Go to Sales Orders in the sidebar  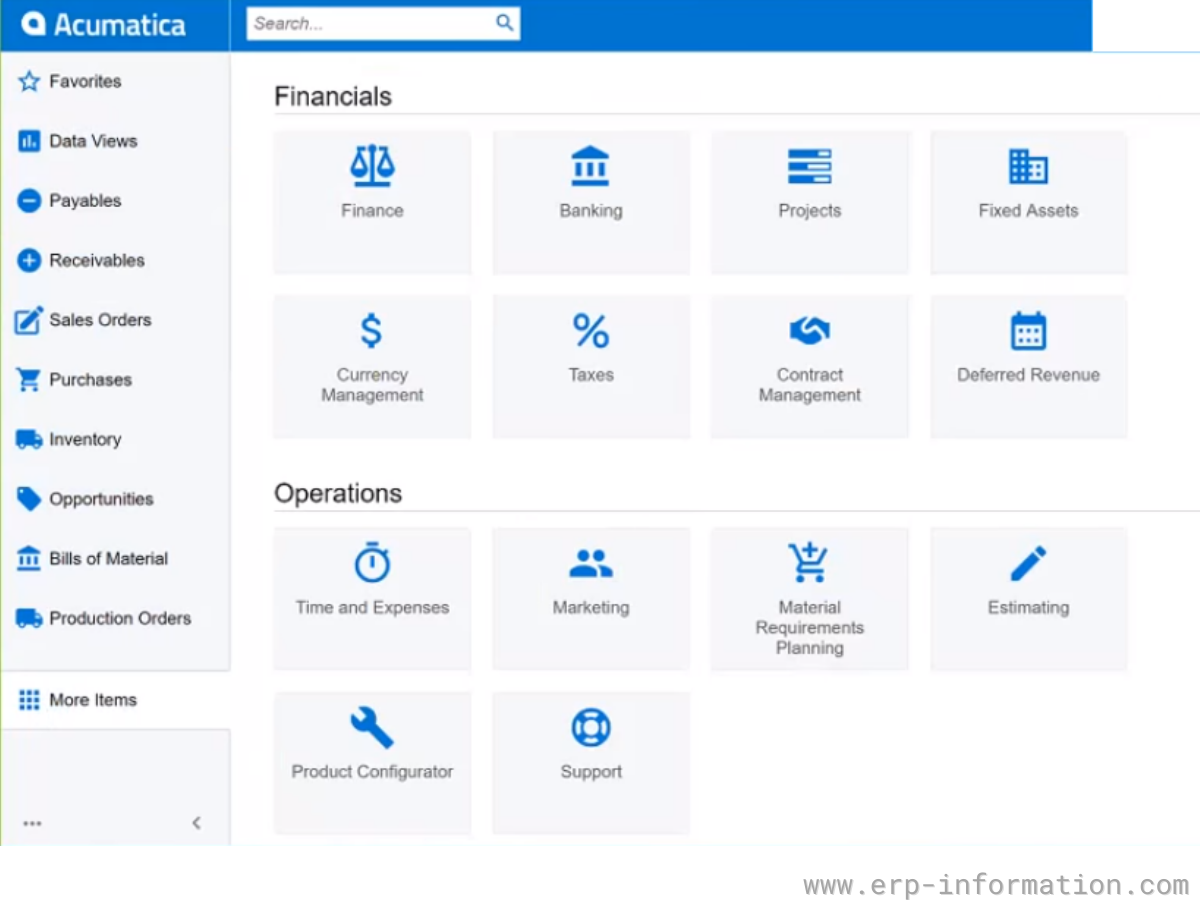pyautogui.click(x=100, y=320)
